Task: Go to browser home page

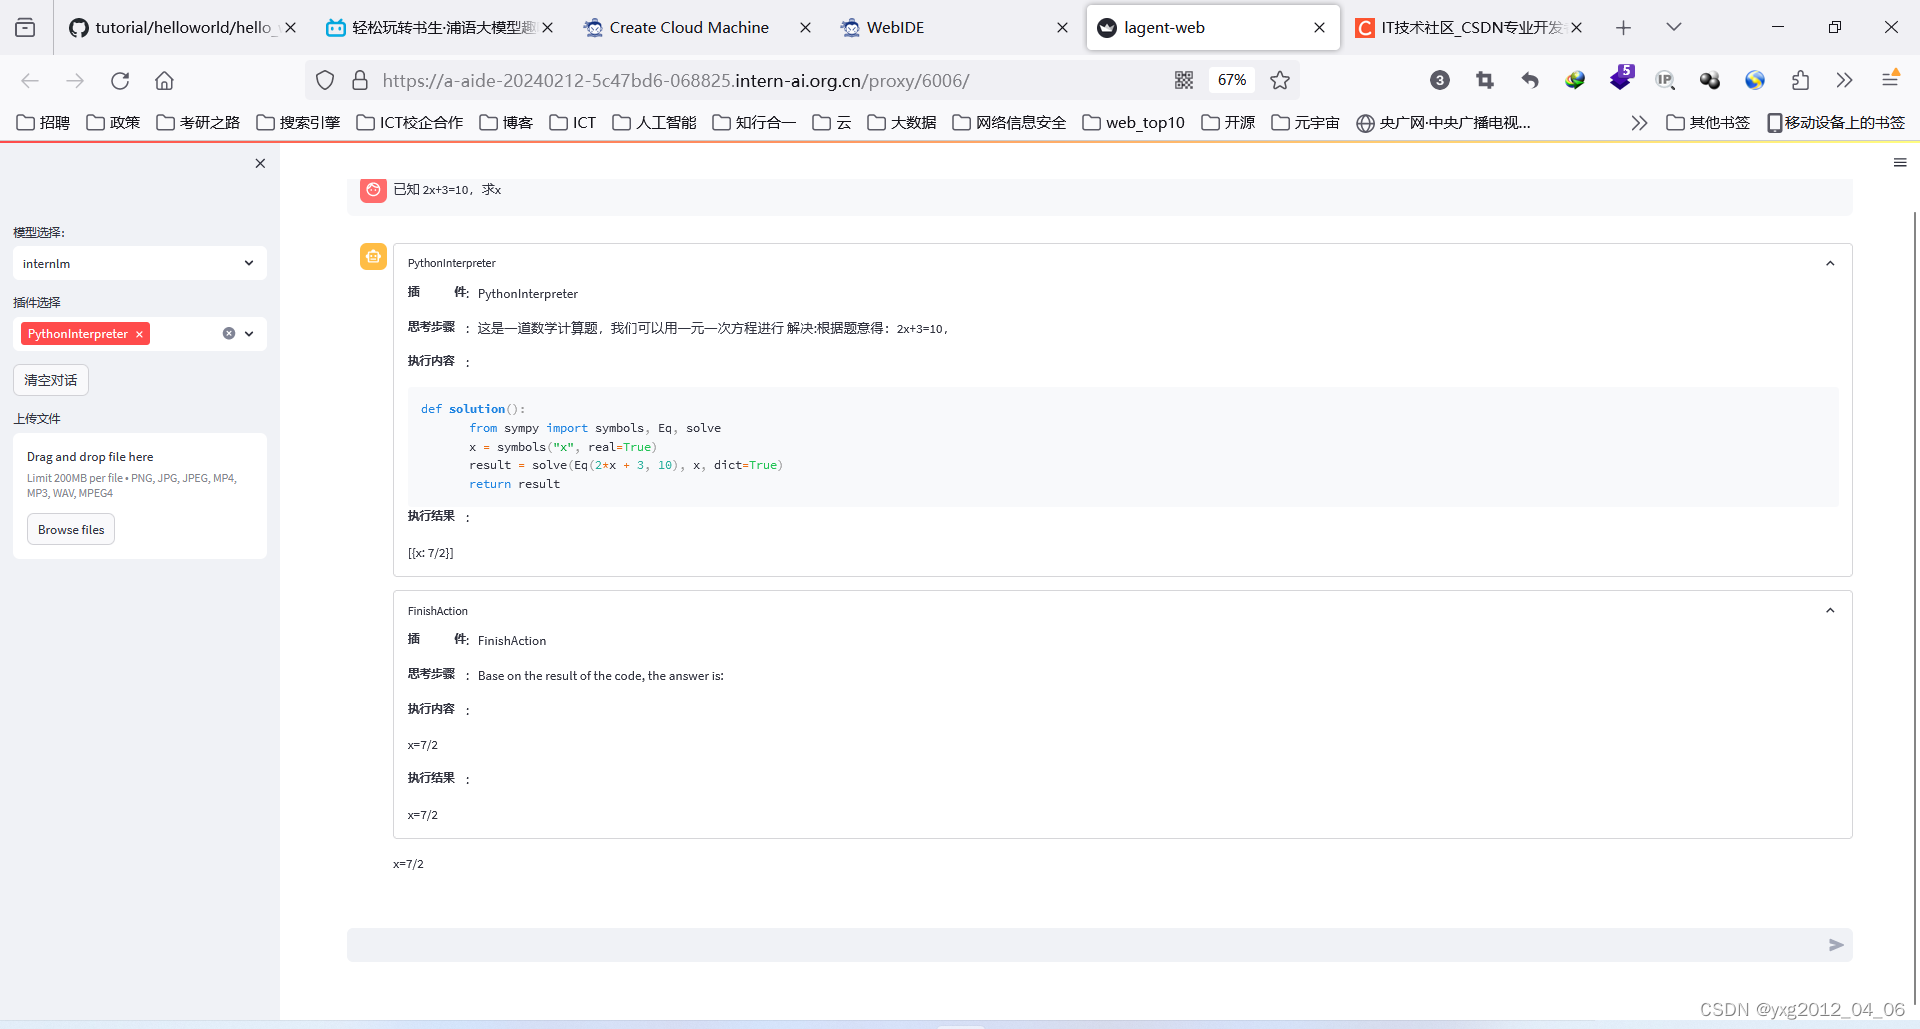Action: click(164, 80)
